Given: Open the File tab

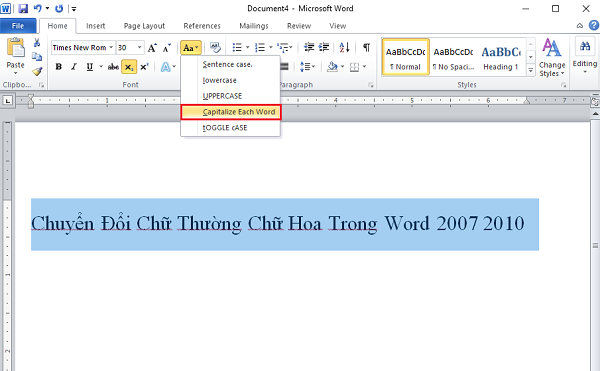Looking at the screenshot, I should (18, 26).
